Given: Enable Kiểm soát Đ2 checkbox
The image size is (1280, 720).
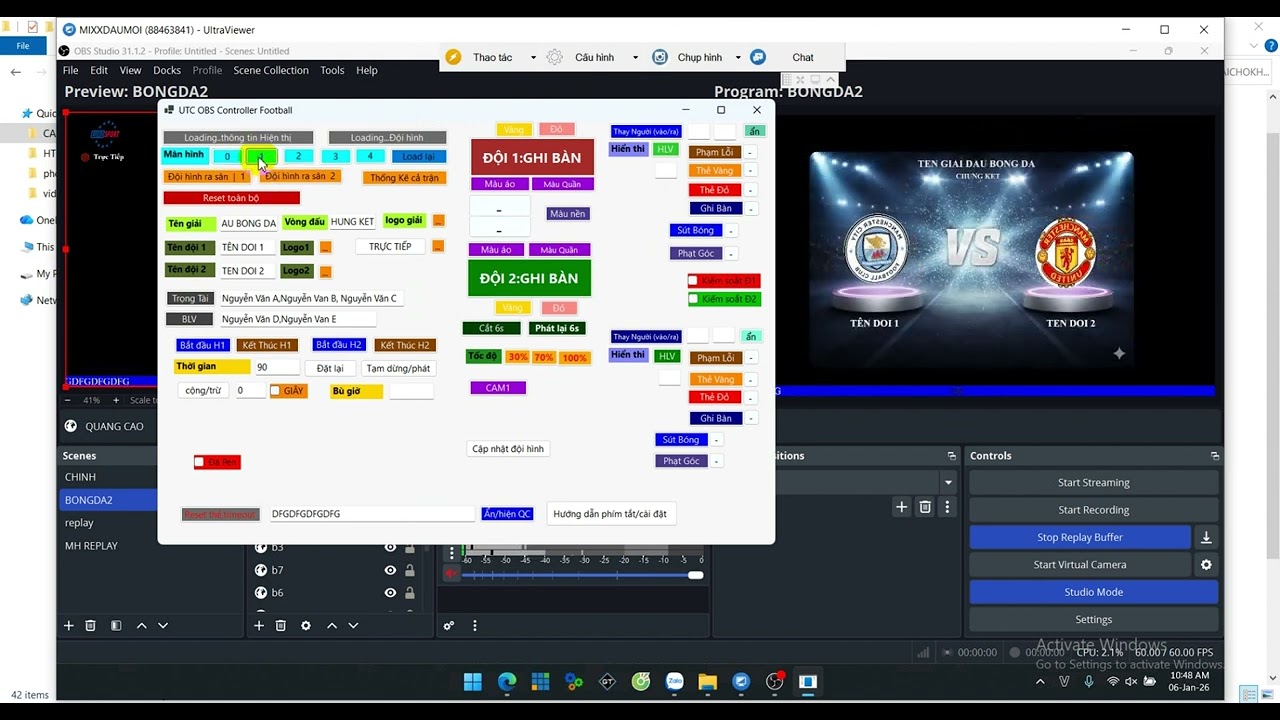Looking at the screenshot, I should click(693, 299).
